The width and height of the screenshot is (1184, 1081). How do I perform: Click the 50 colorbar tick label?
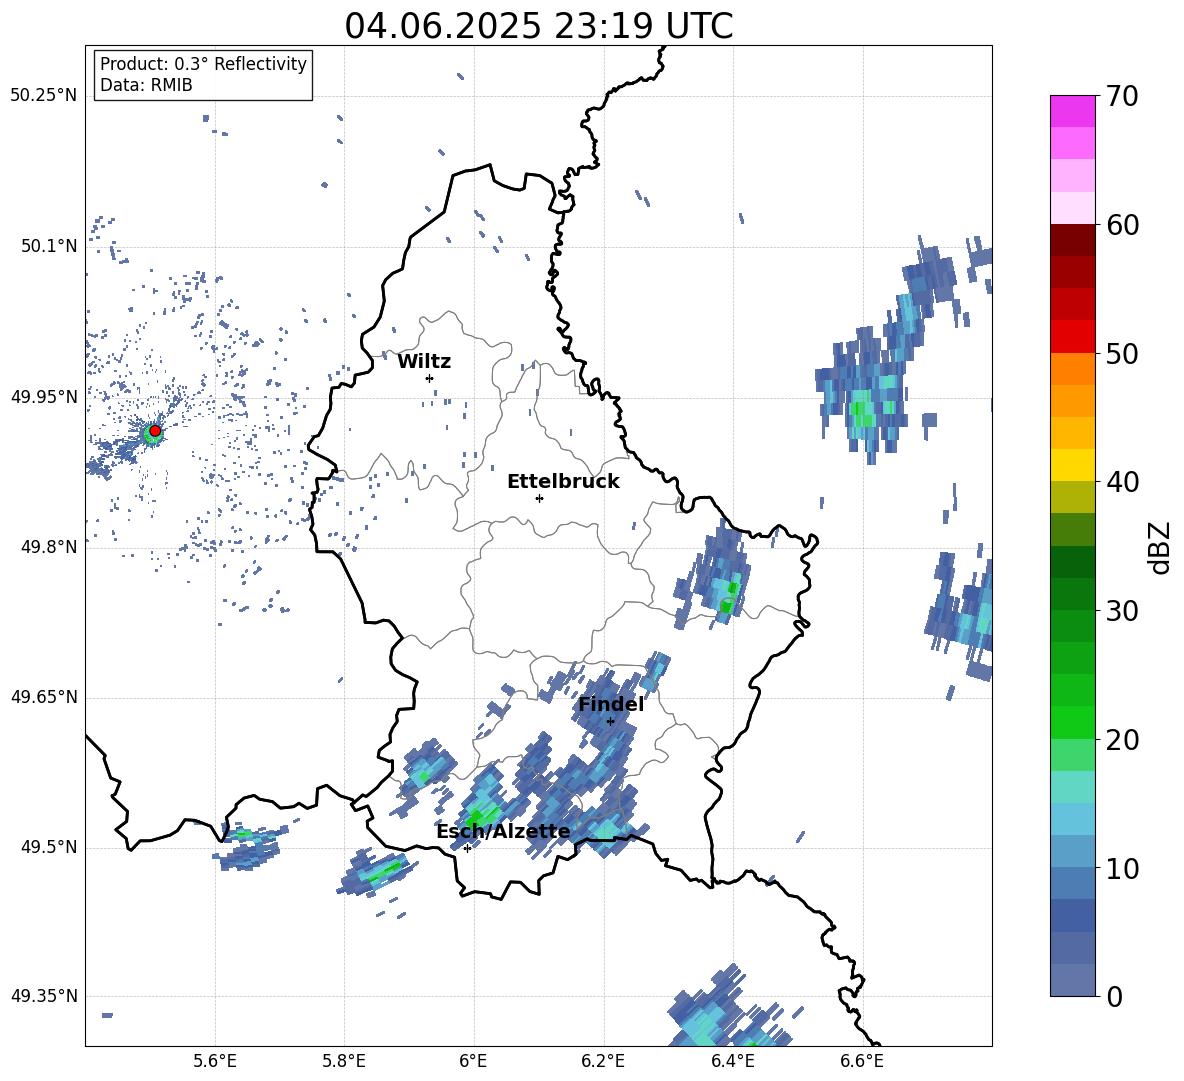[x=1121, y=353]
